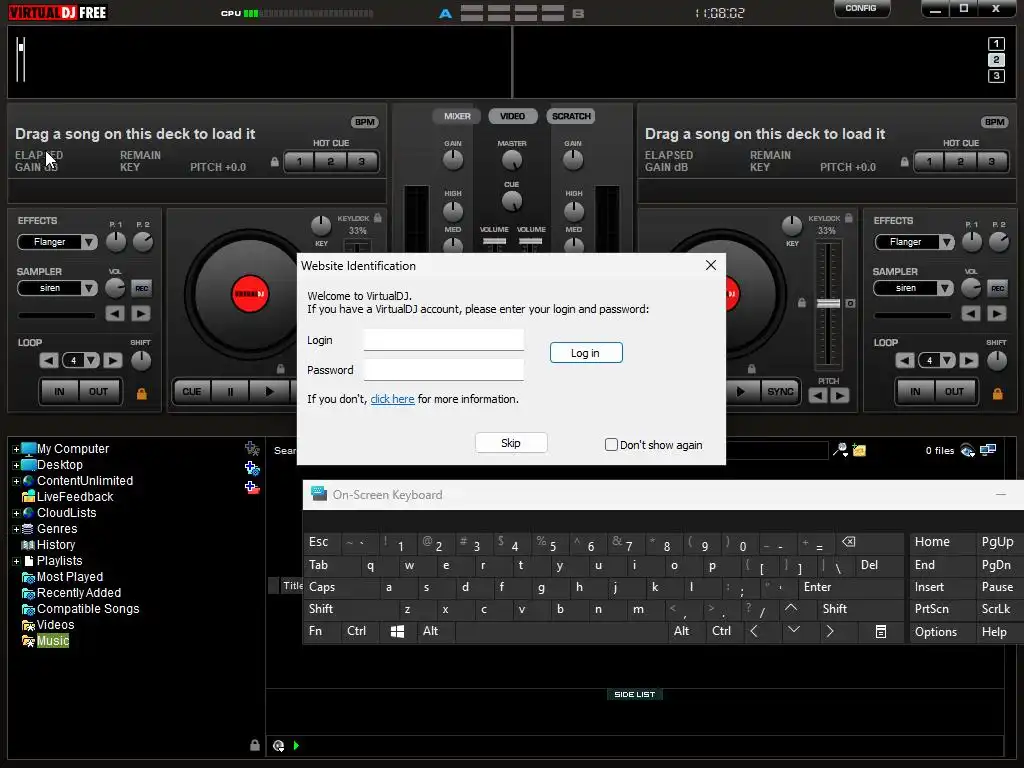Toggle right deck loop smart lock icon
1024x768 pixels.
[997, 393]
